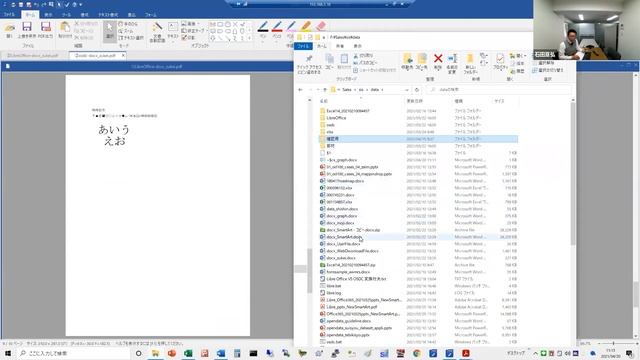640x360 pixels.
Task: Click the red X Delete icon in Explorer
Action: [438, 59]
